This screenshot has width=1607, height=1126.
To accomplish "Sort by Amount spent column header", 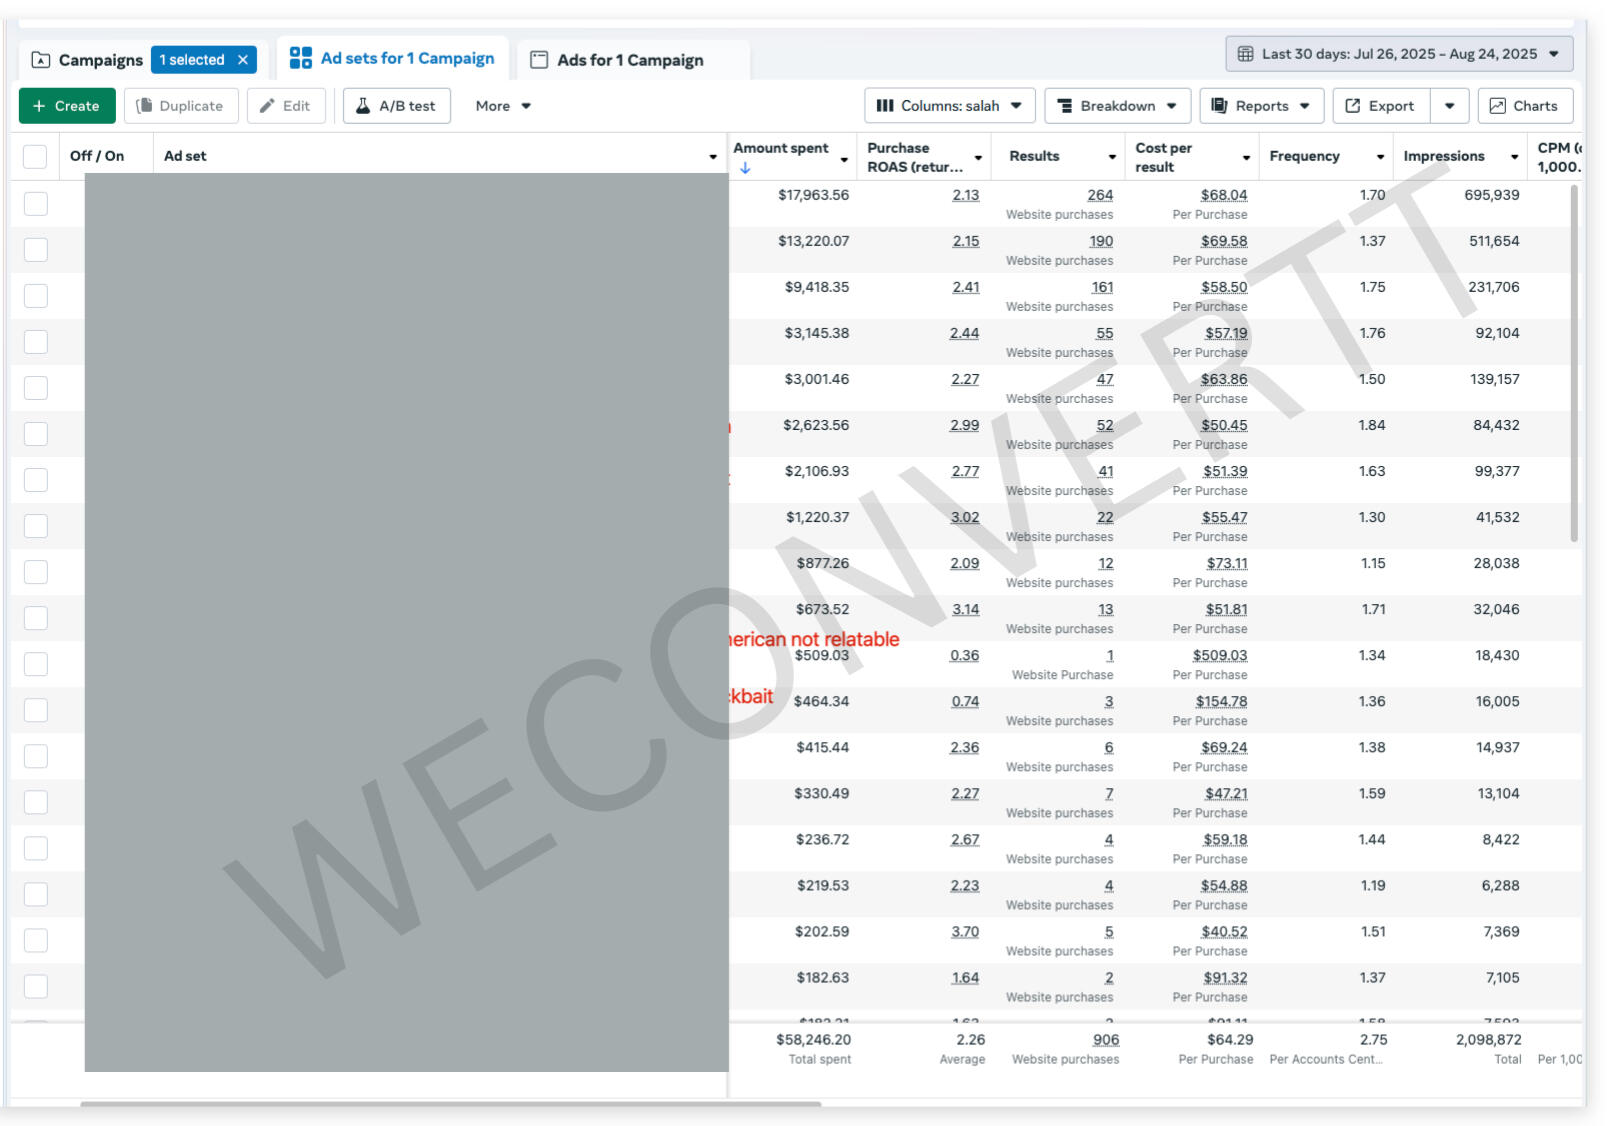I will click(781, 148).
